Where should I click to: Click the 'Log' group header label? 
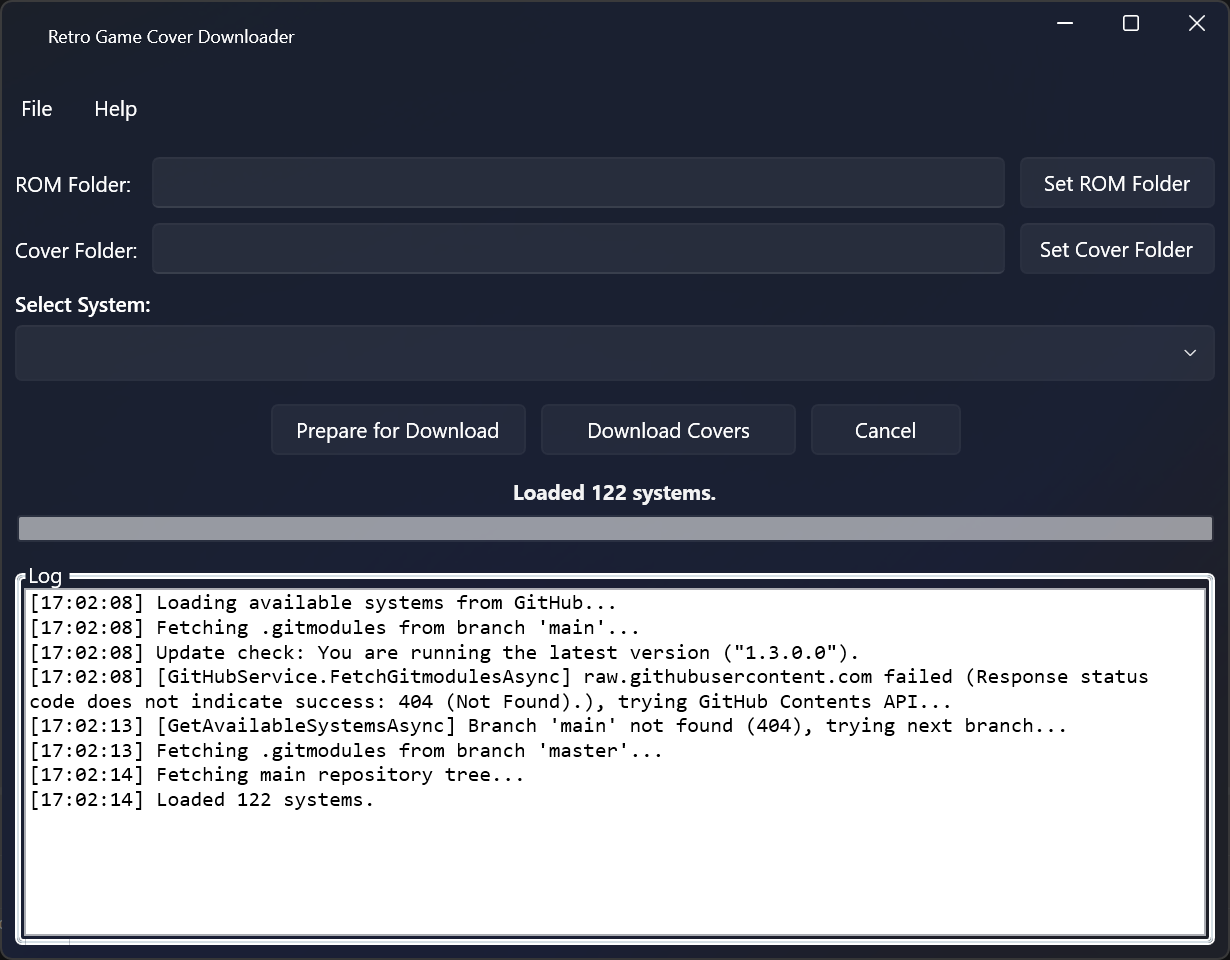(x=45, y=576)
